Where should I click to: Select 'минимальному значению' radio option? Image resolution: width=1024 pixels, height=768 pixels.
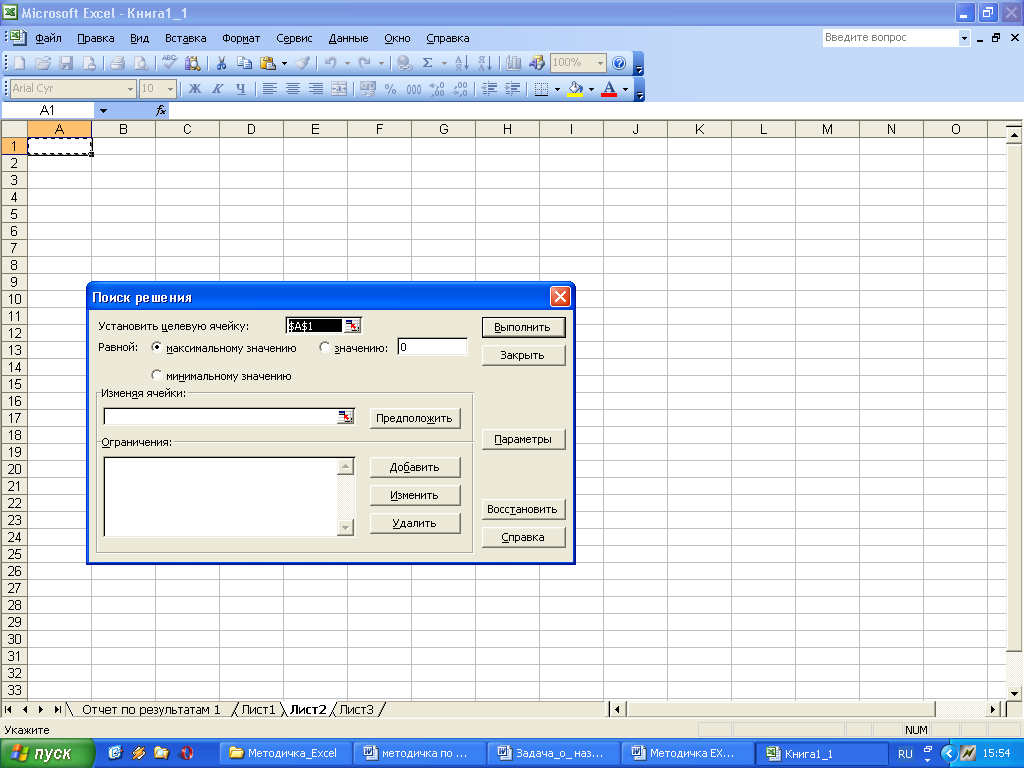coord(157,376)
